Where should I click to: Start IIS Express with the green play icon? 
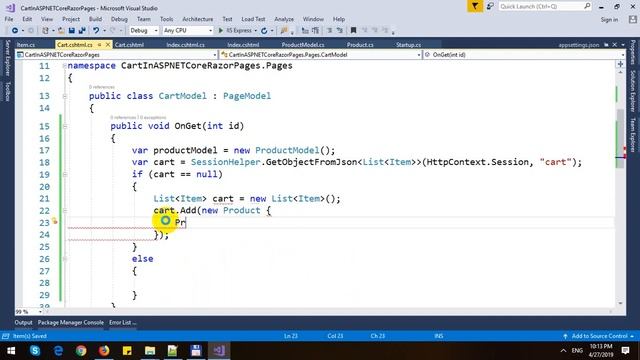[x=221, y=31]
